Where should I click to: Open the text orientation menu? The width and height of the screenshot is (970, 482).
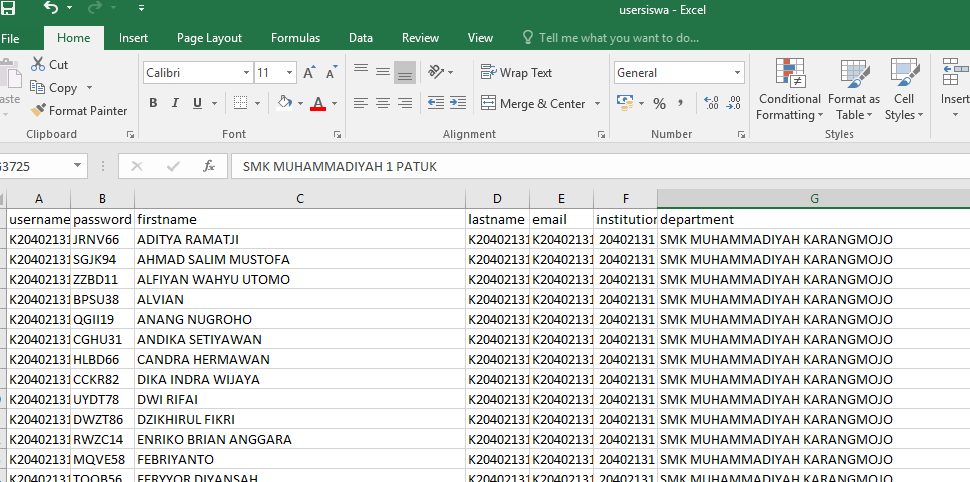click(441, 72)
